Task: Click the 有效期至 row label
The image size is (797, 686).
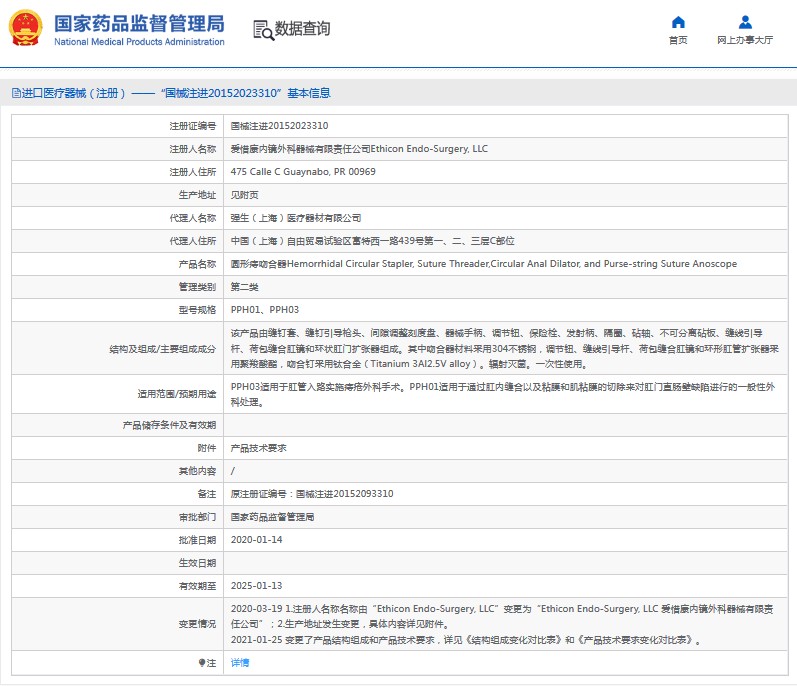Action: click(197, 586)
